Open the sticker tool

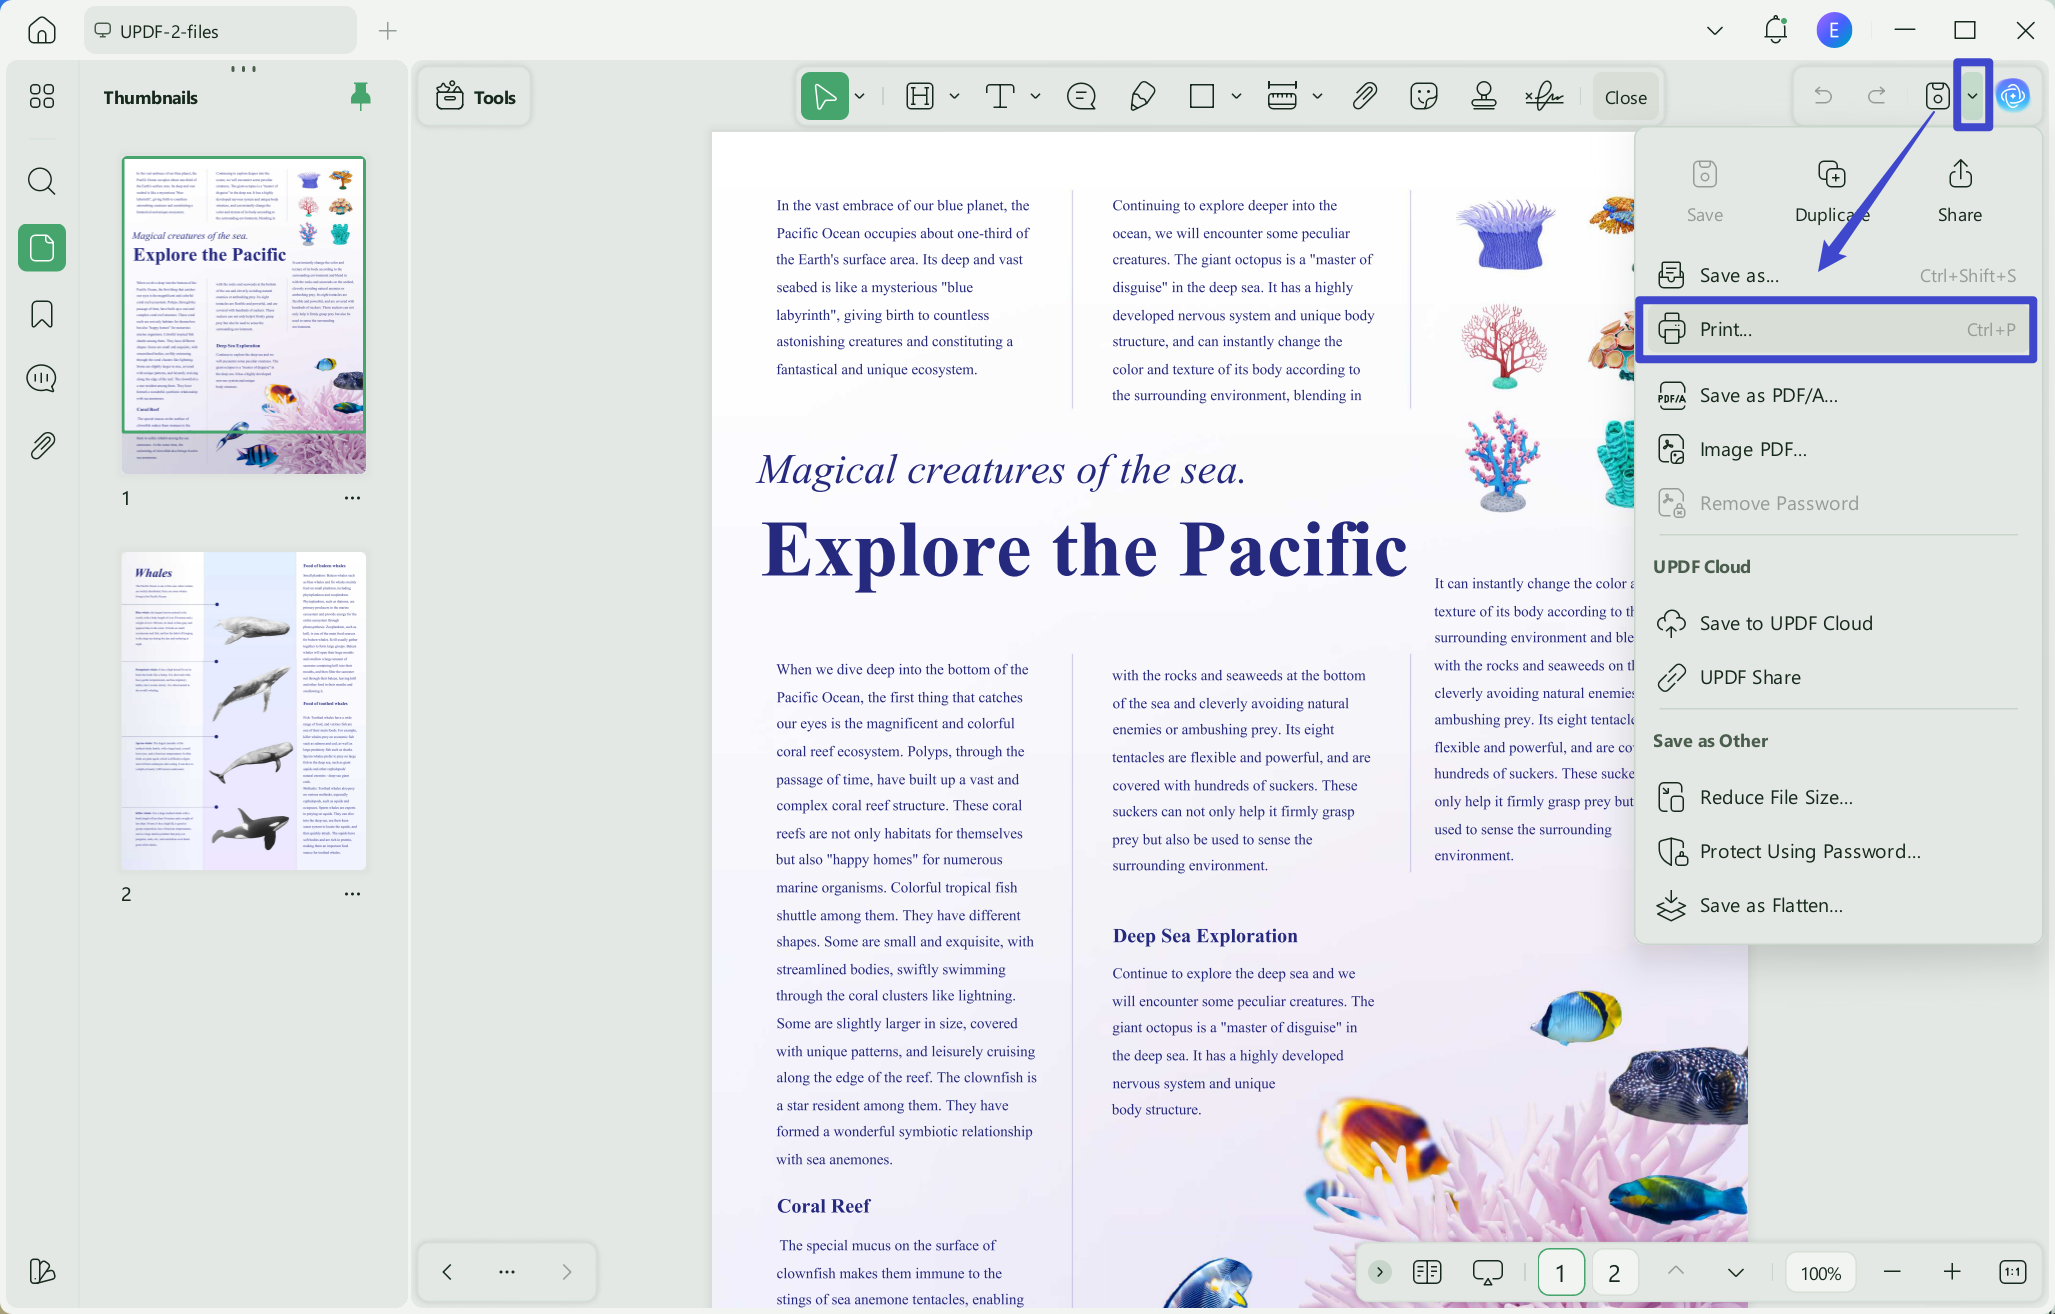1424,96
